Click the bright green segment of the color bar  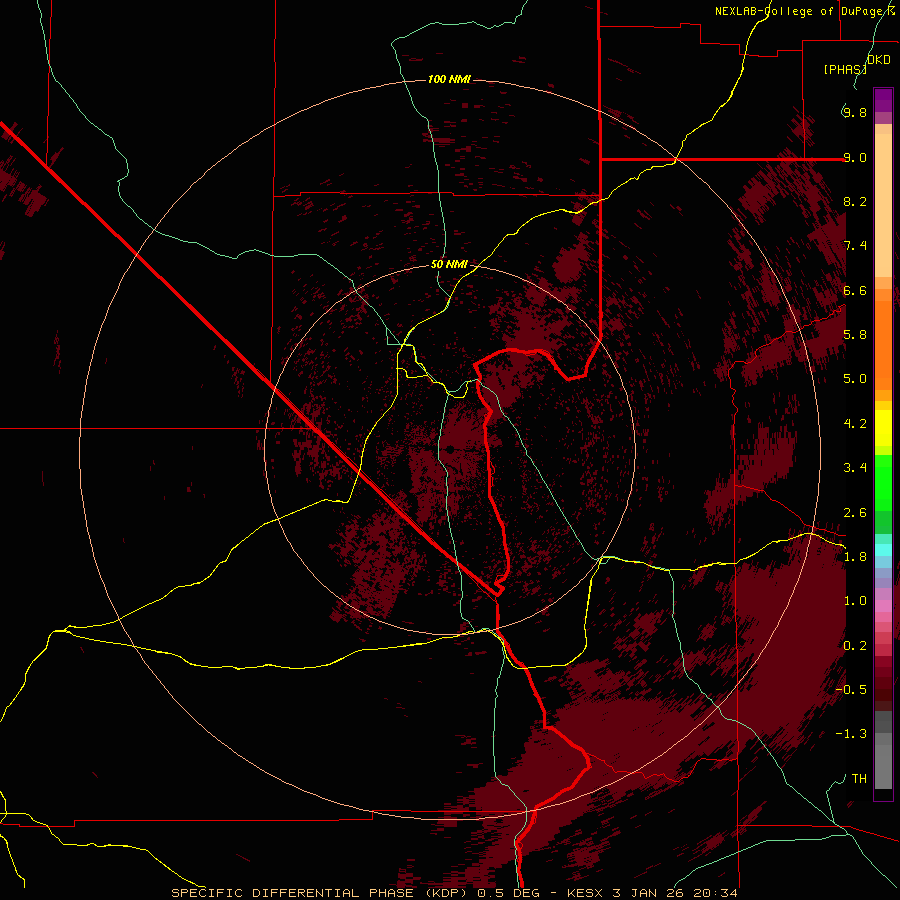(x=883, y=483)
